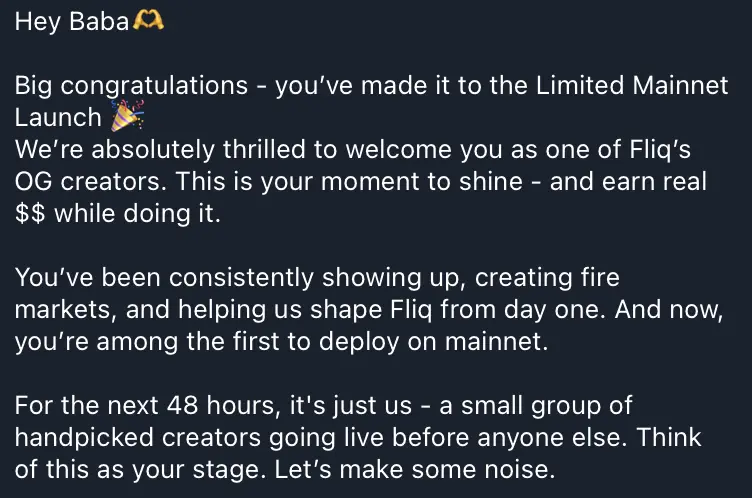Click the "$$" dollar signs
This screenshot has width=752, height=498.
click(30, 213)
